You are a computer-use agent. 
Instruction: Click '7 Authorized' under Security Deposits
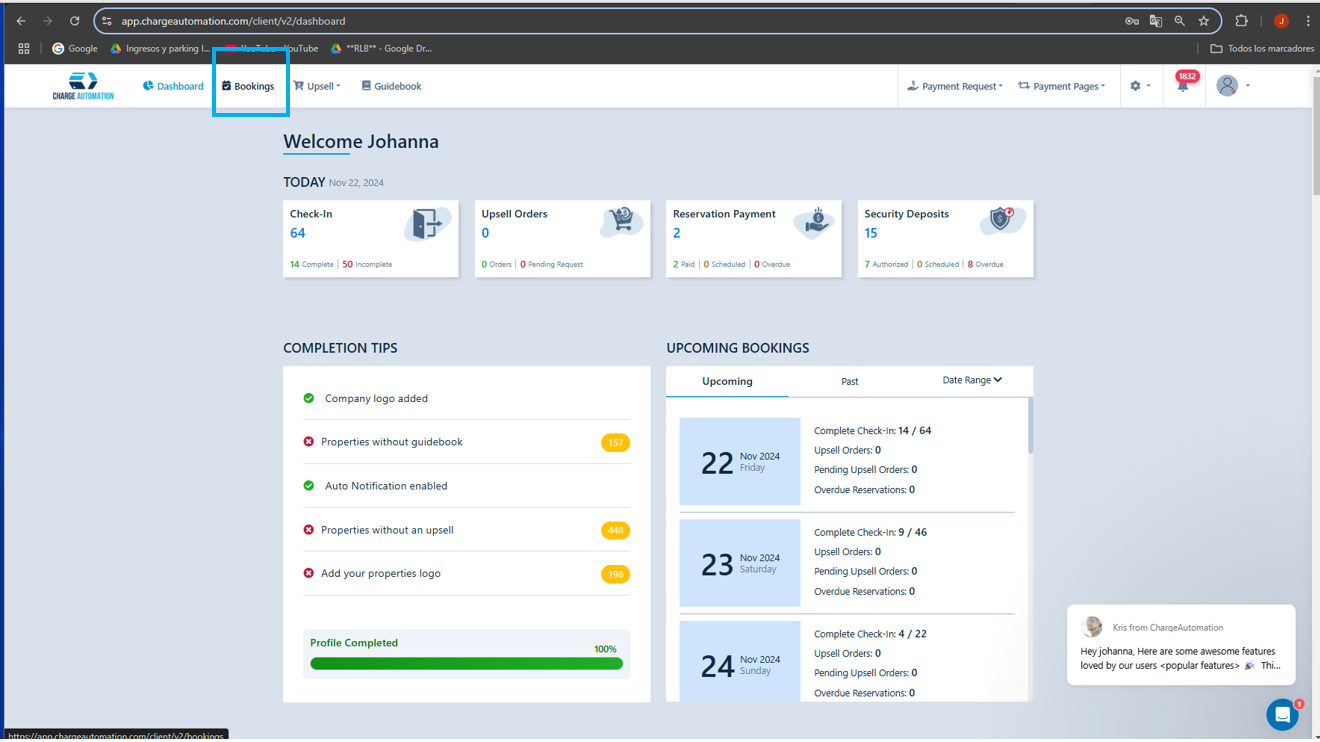[x=886, y=265]
